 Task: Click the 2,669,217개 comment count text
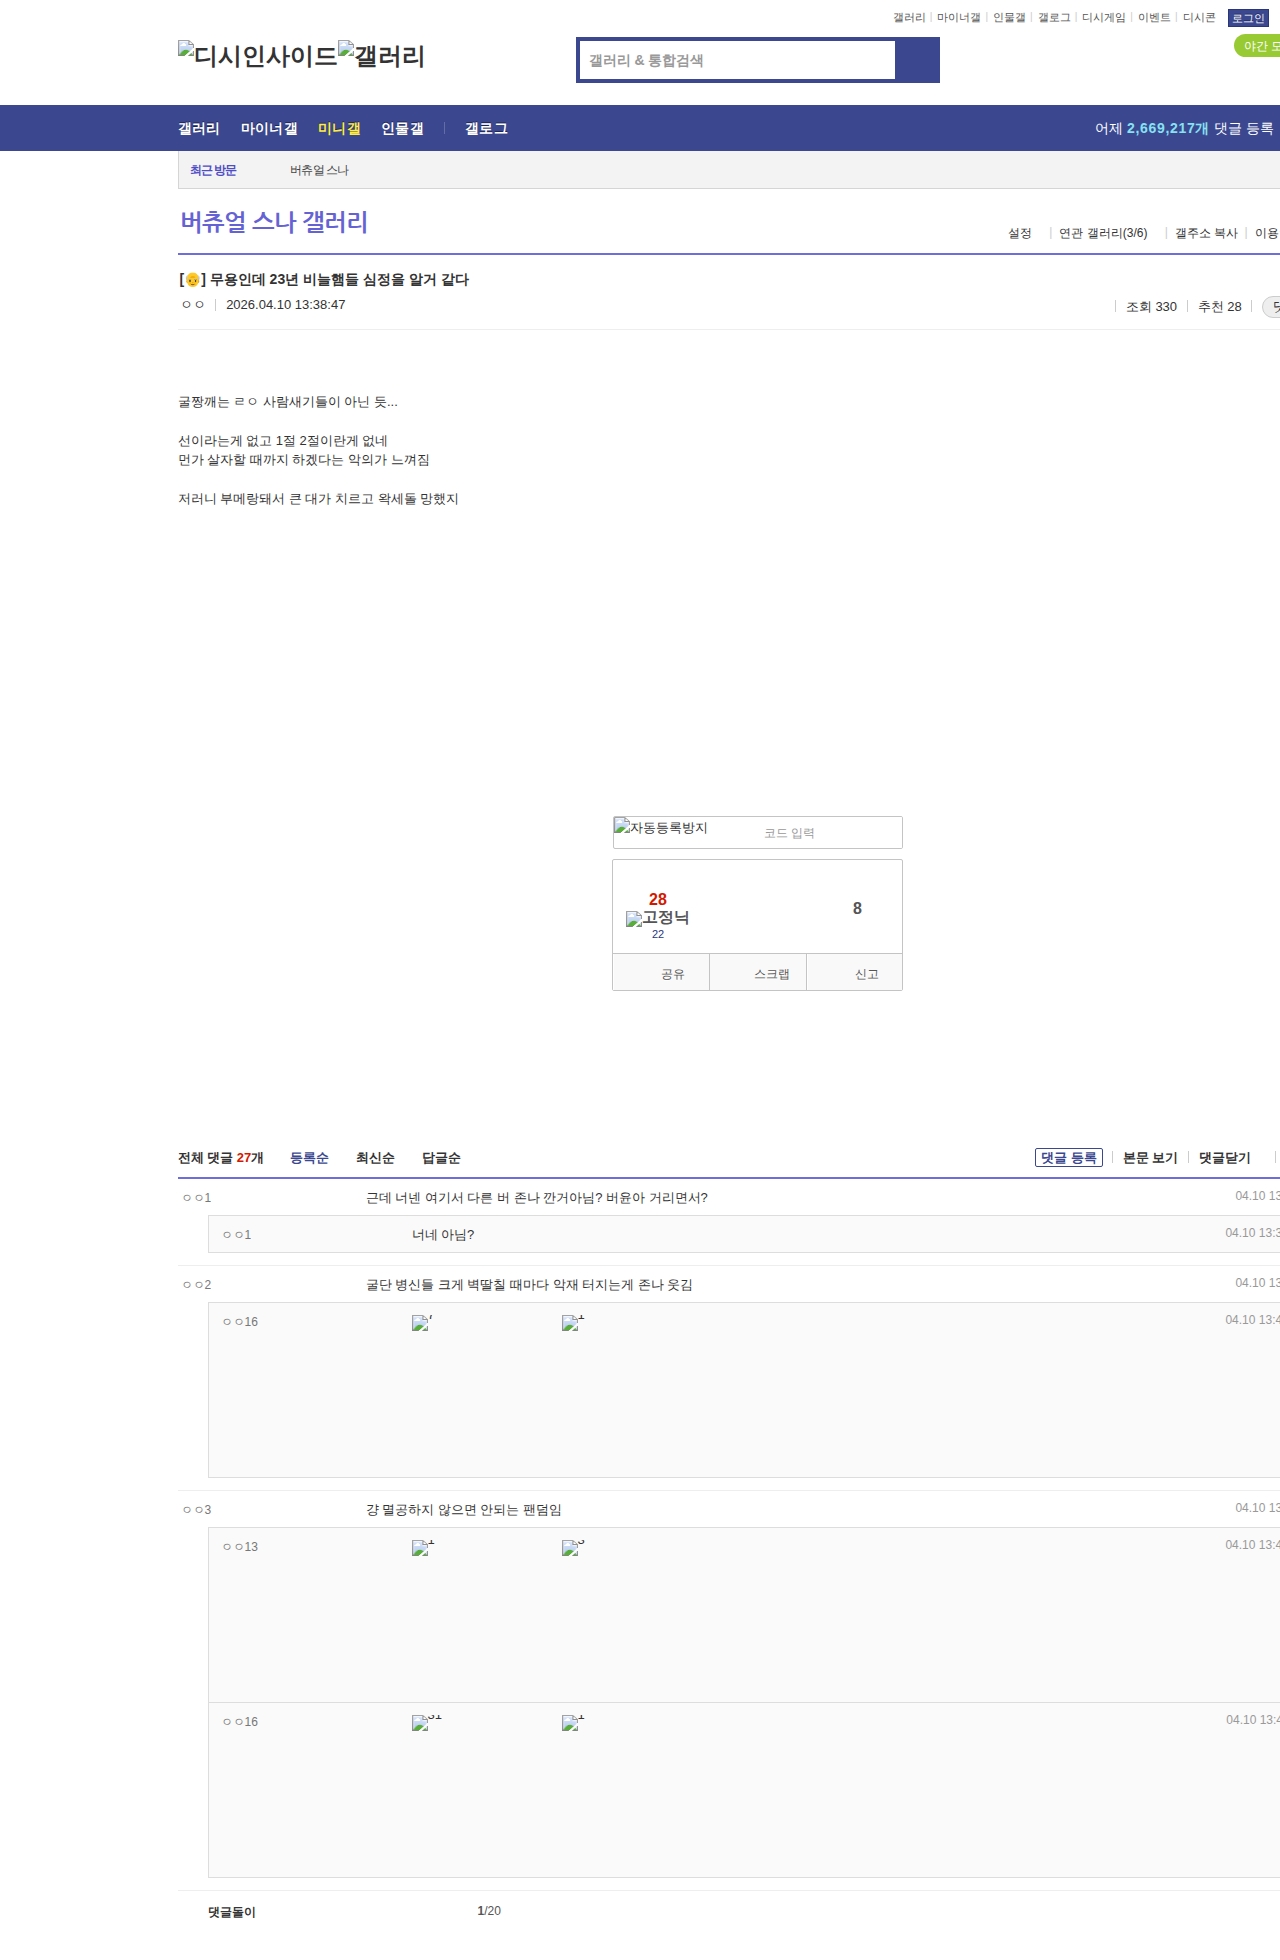[1167, 129]
